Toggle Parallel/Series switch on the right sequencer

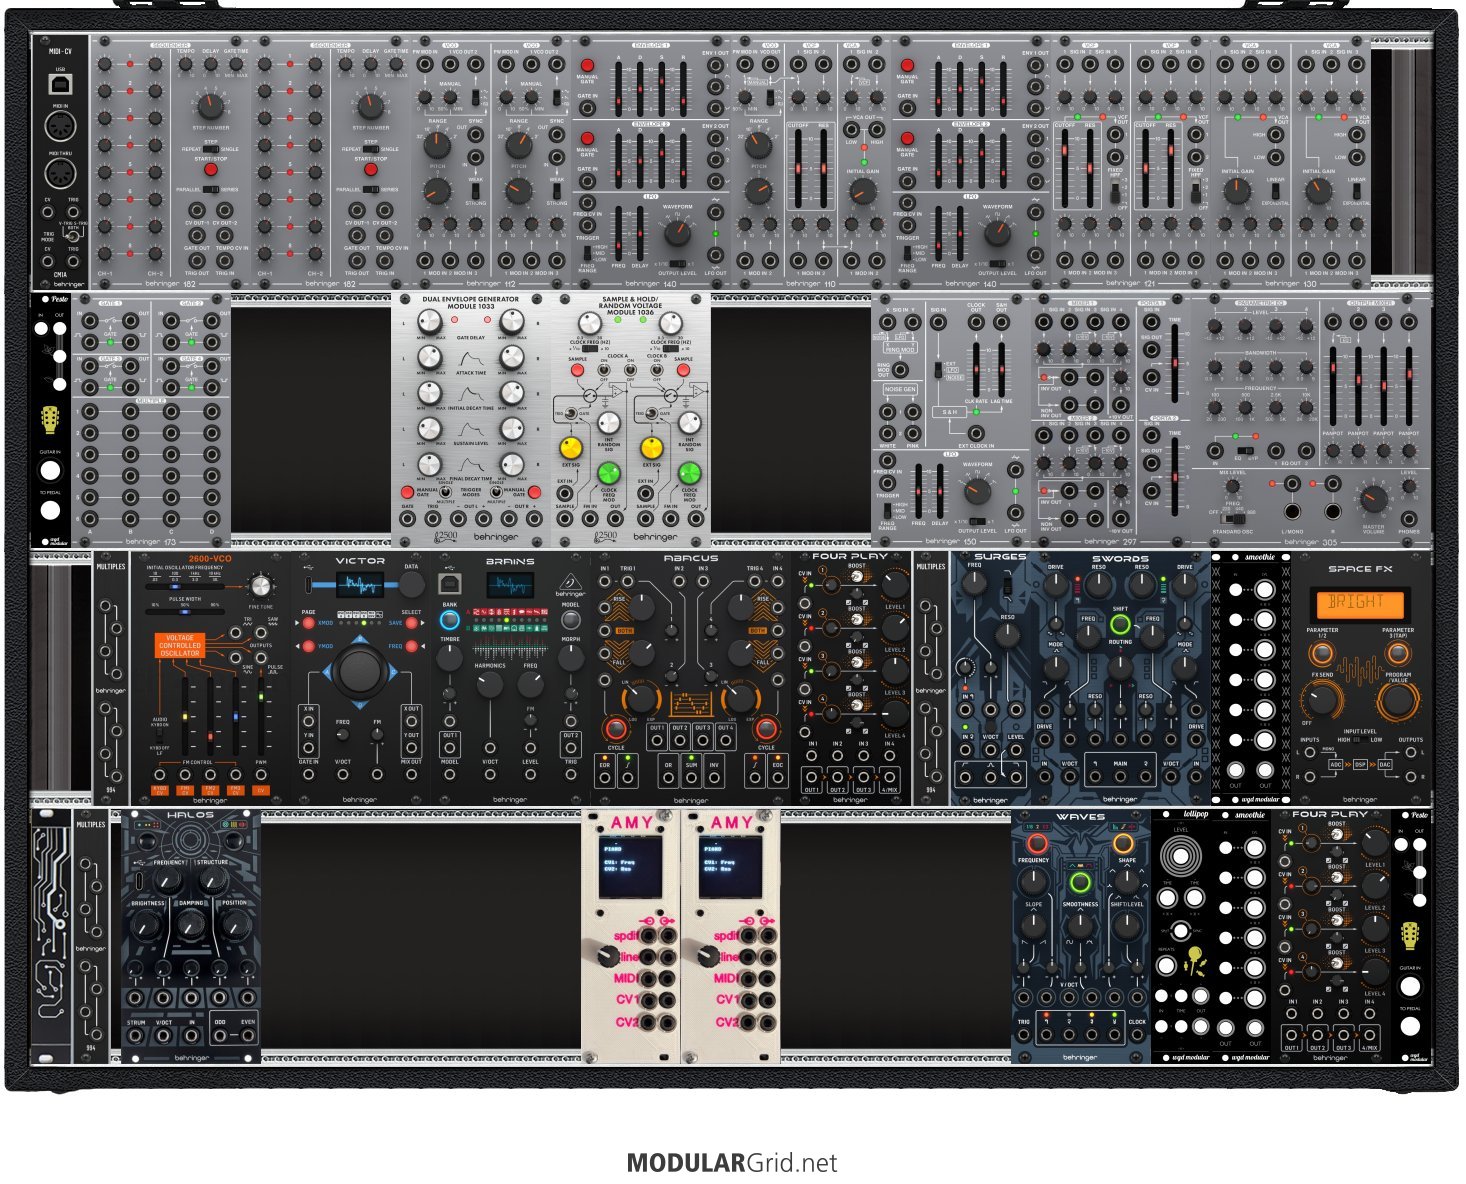[x=370, y=190]
